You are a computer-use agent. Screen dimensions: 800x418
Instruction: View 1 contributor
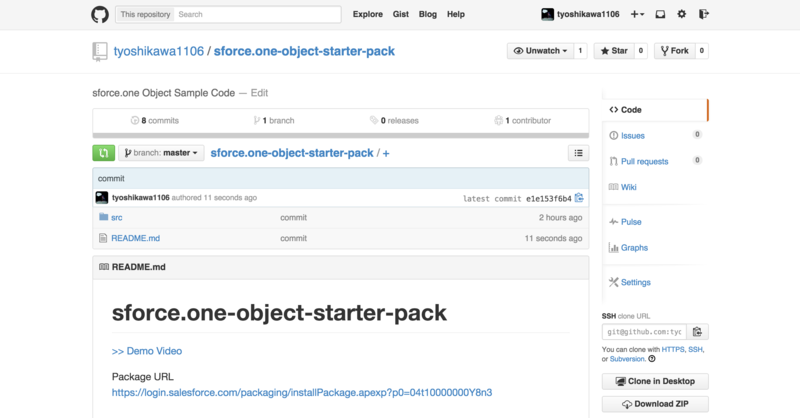click(522, 120)
